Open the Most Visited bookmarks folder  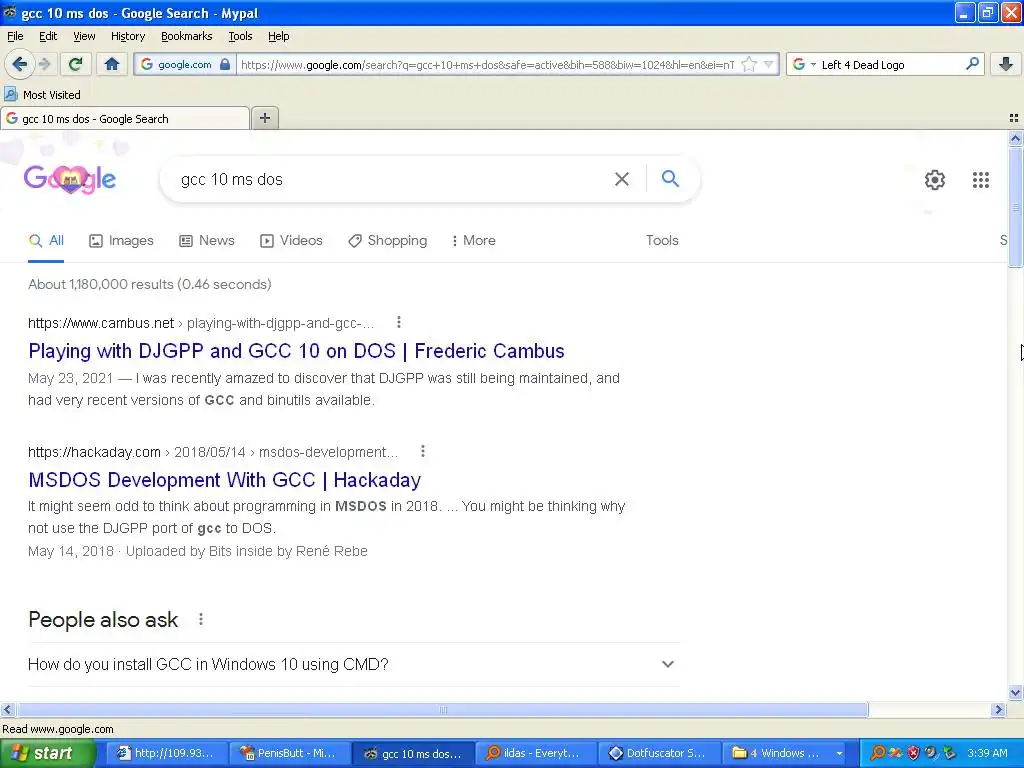[42, 95]
